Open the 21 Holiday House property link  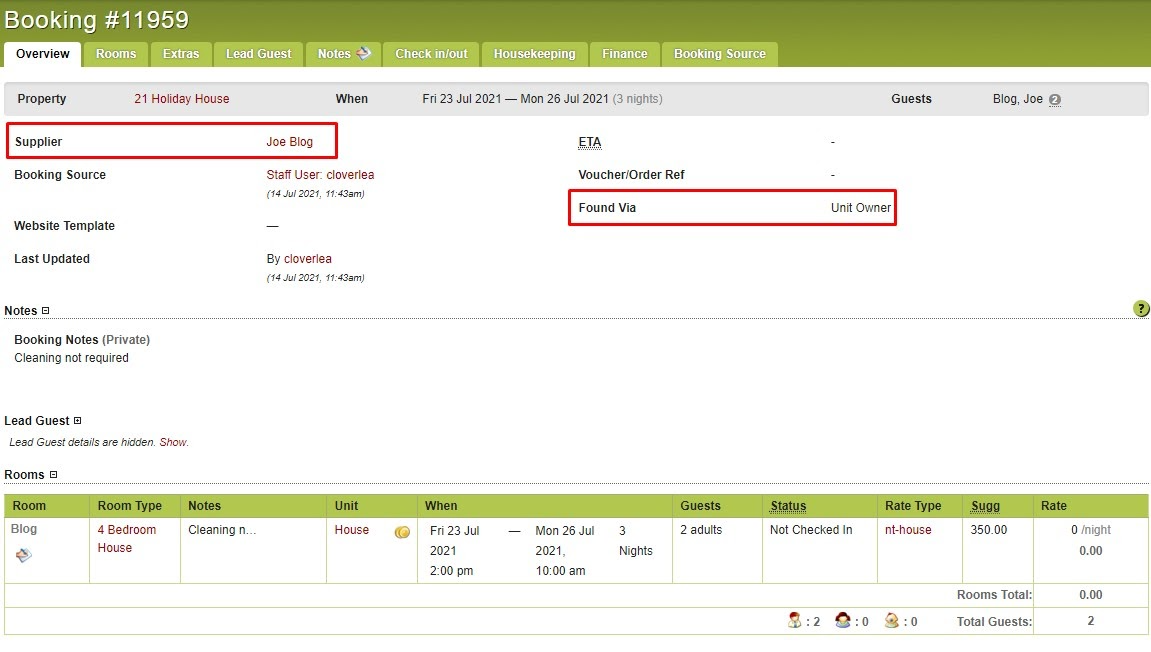click(x=181, y=98)
